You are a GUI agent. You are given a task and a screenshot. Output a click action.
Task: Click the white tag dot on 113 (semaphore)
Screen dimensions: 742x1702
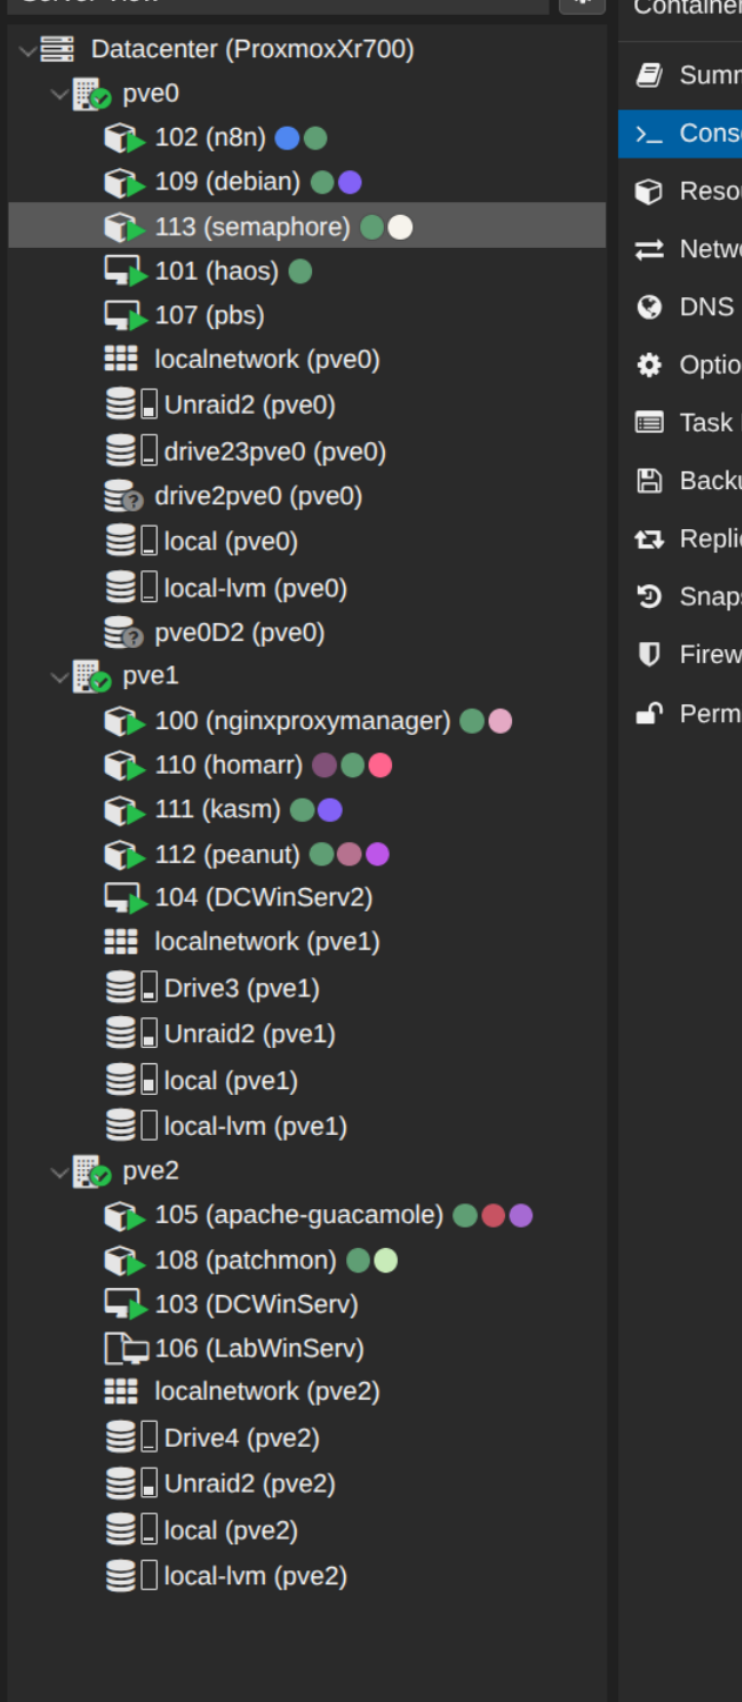[400, 227]
